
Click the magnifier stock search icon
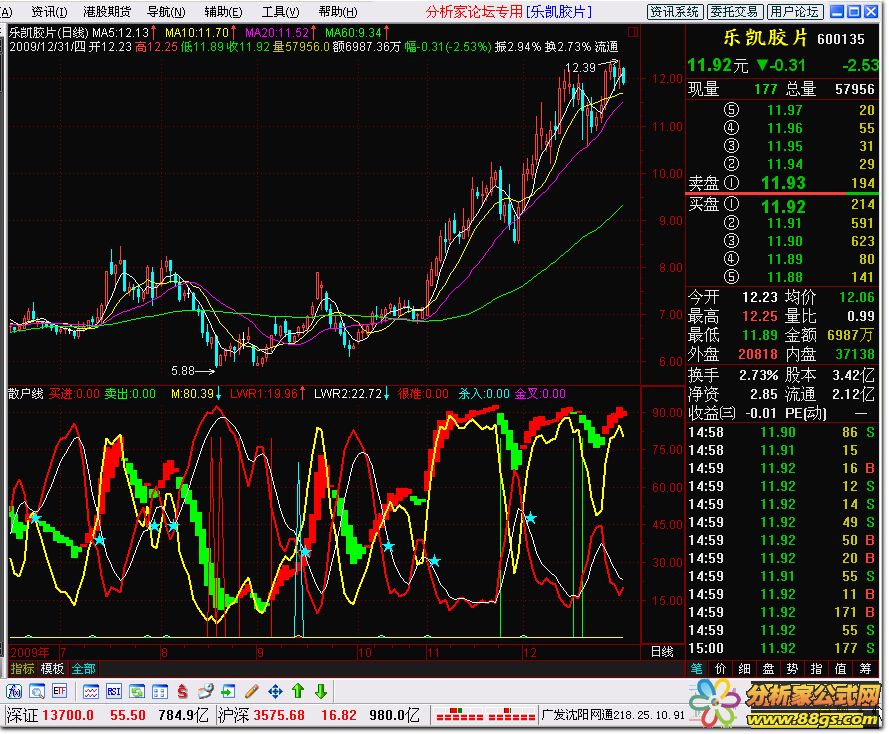pyautogui.click(x=37, y=691)
